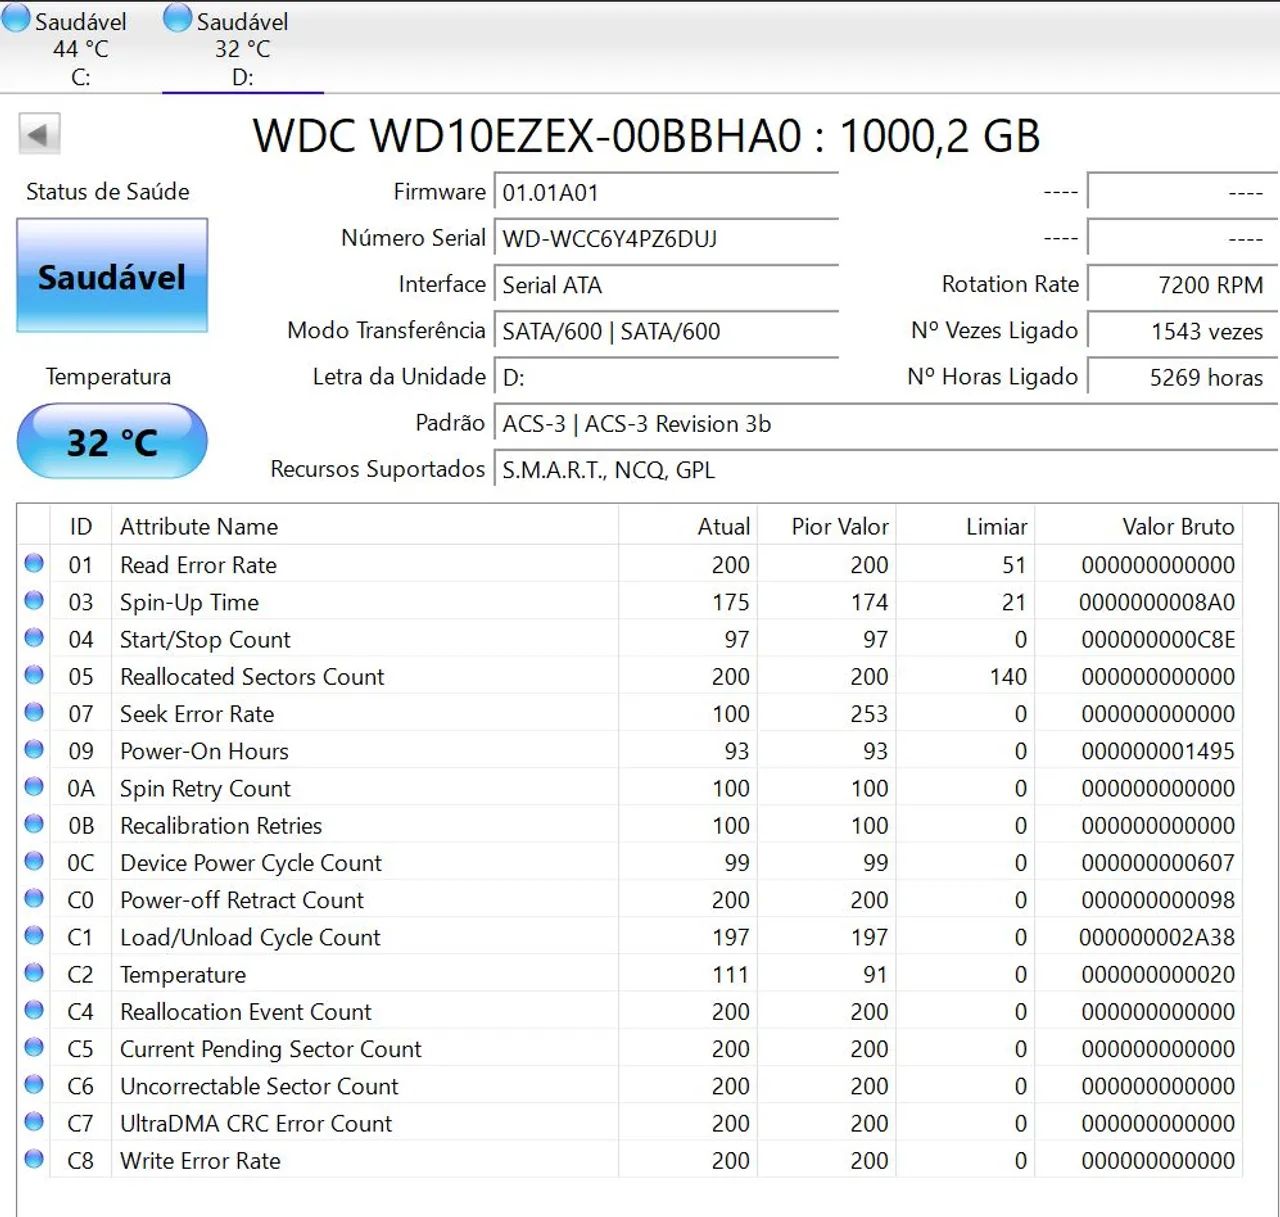
Task: Click raw value 000000001495 for Power-On Hours
Action: tap(1158, 751)
